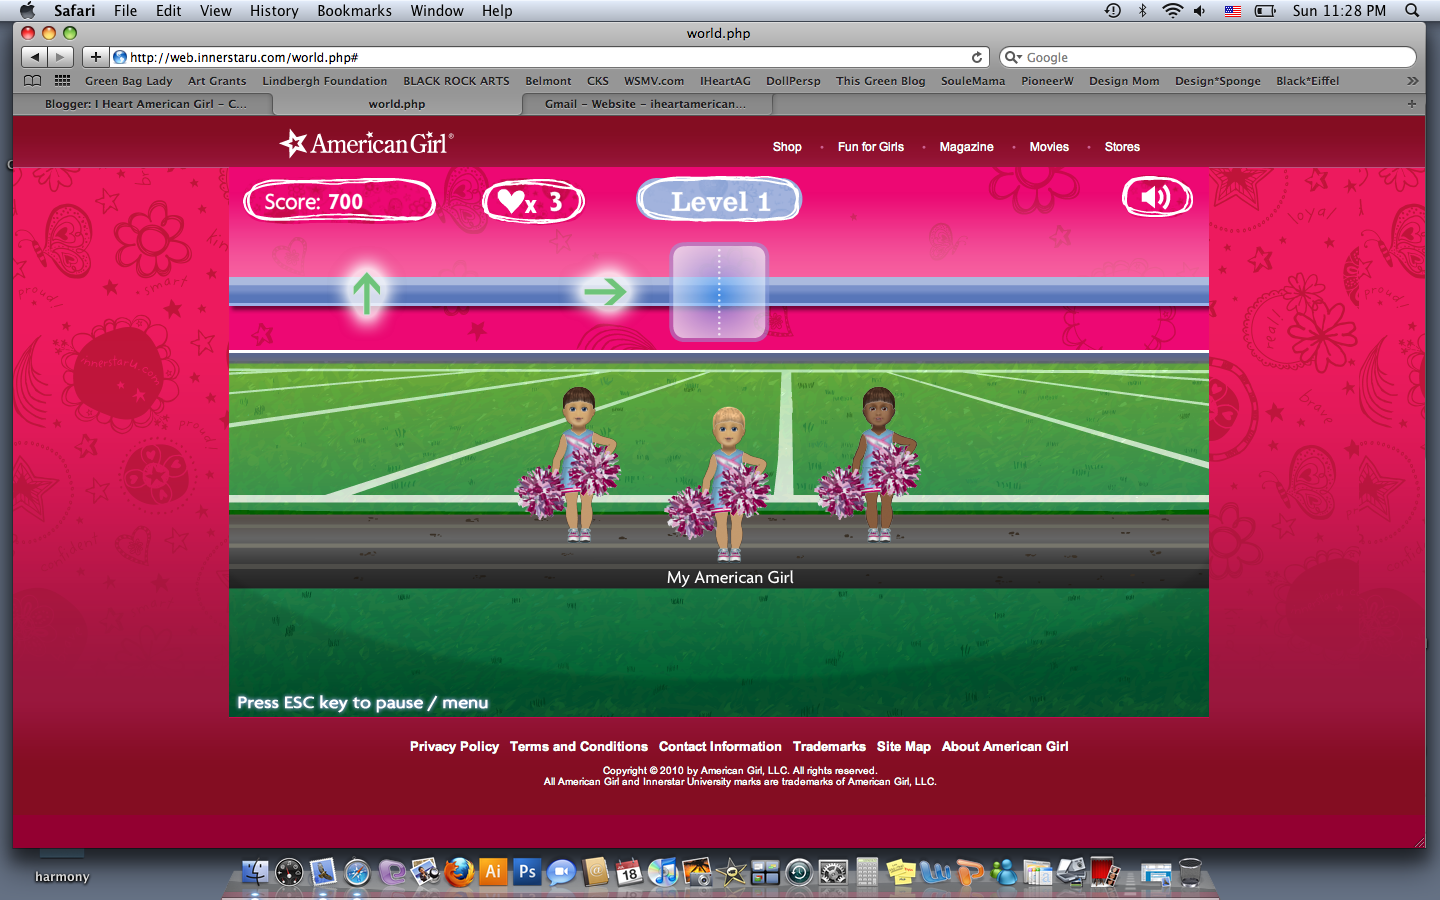
Task: Open iTunes from the Dock
Action: pos(663,872)
